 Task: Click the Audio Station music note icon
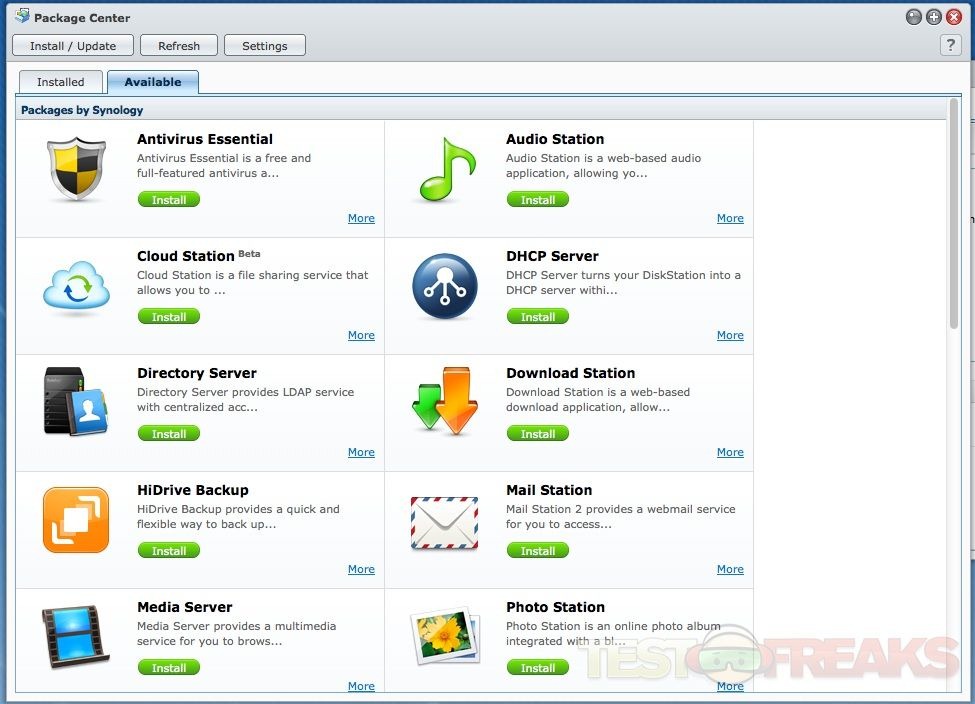pyautogui.click(x=445, y=171)
